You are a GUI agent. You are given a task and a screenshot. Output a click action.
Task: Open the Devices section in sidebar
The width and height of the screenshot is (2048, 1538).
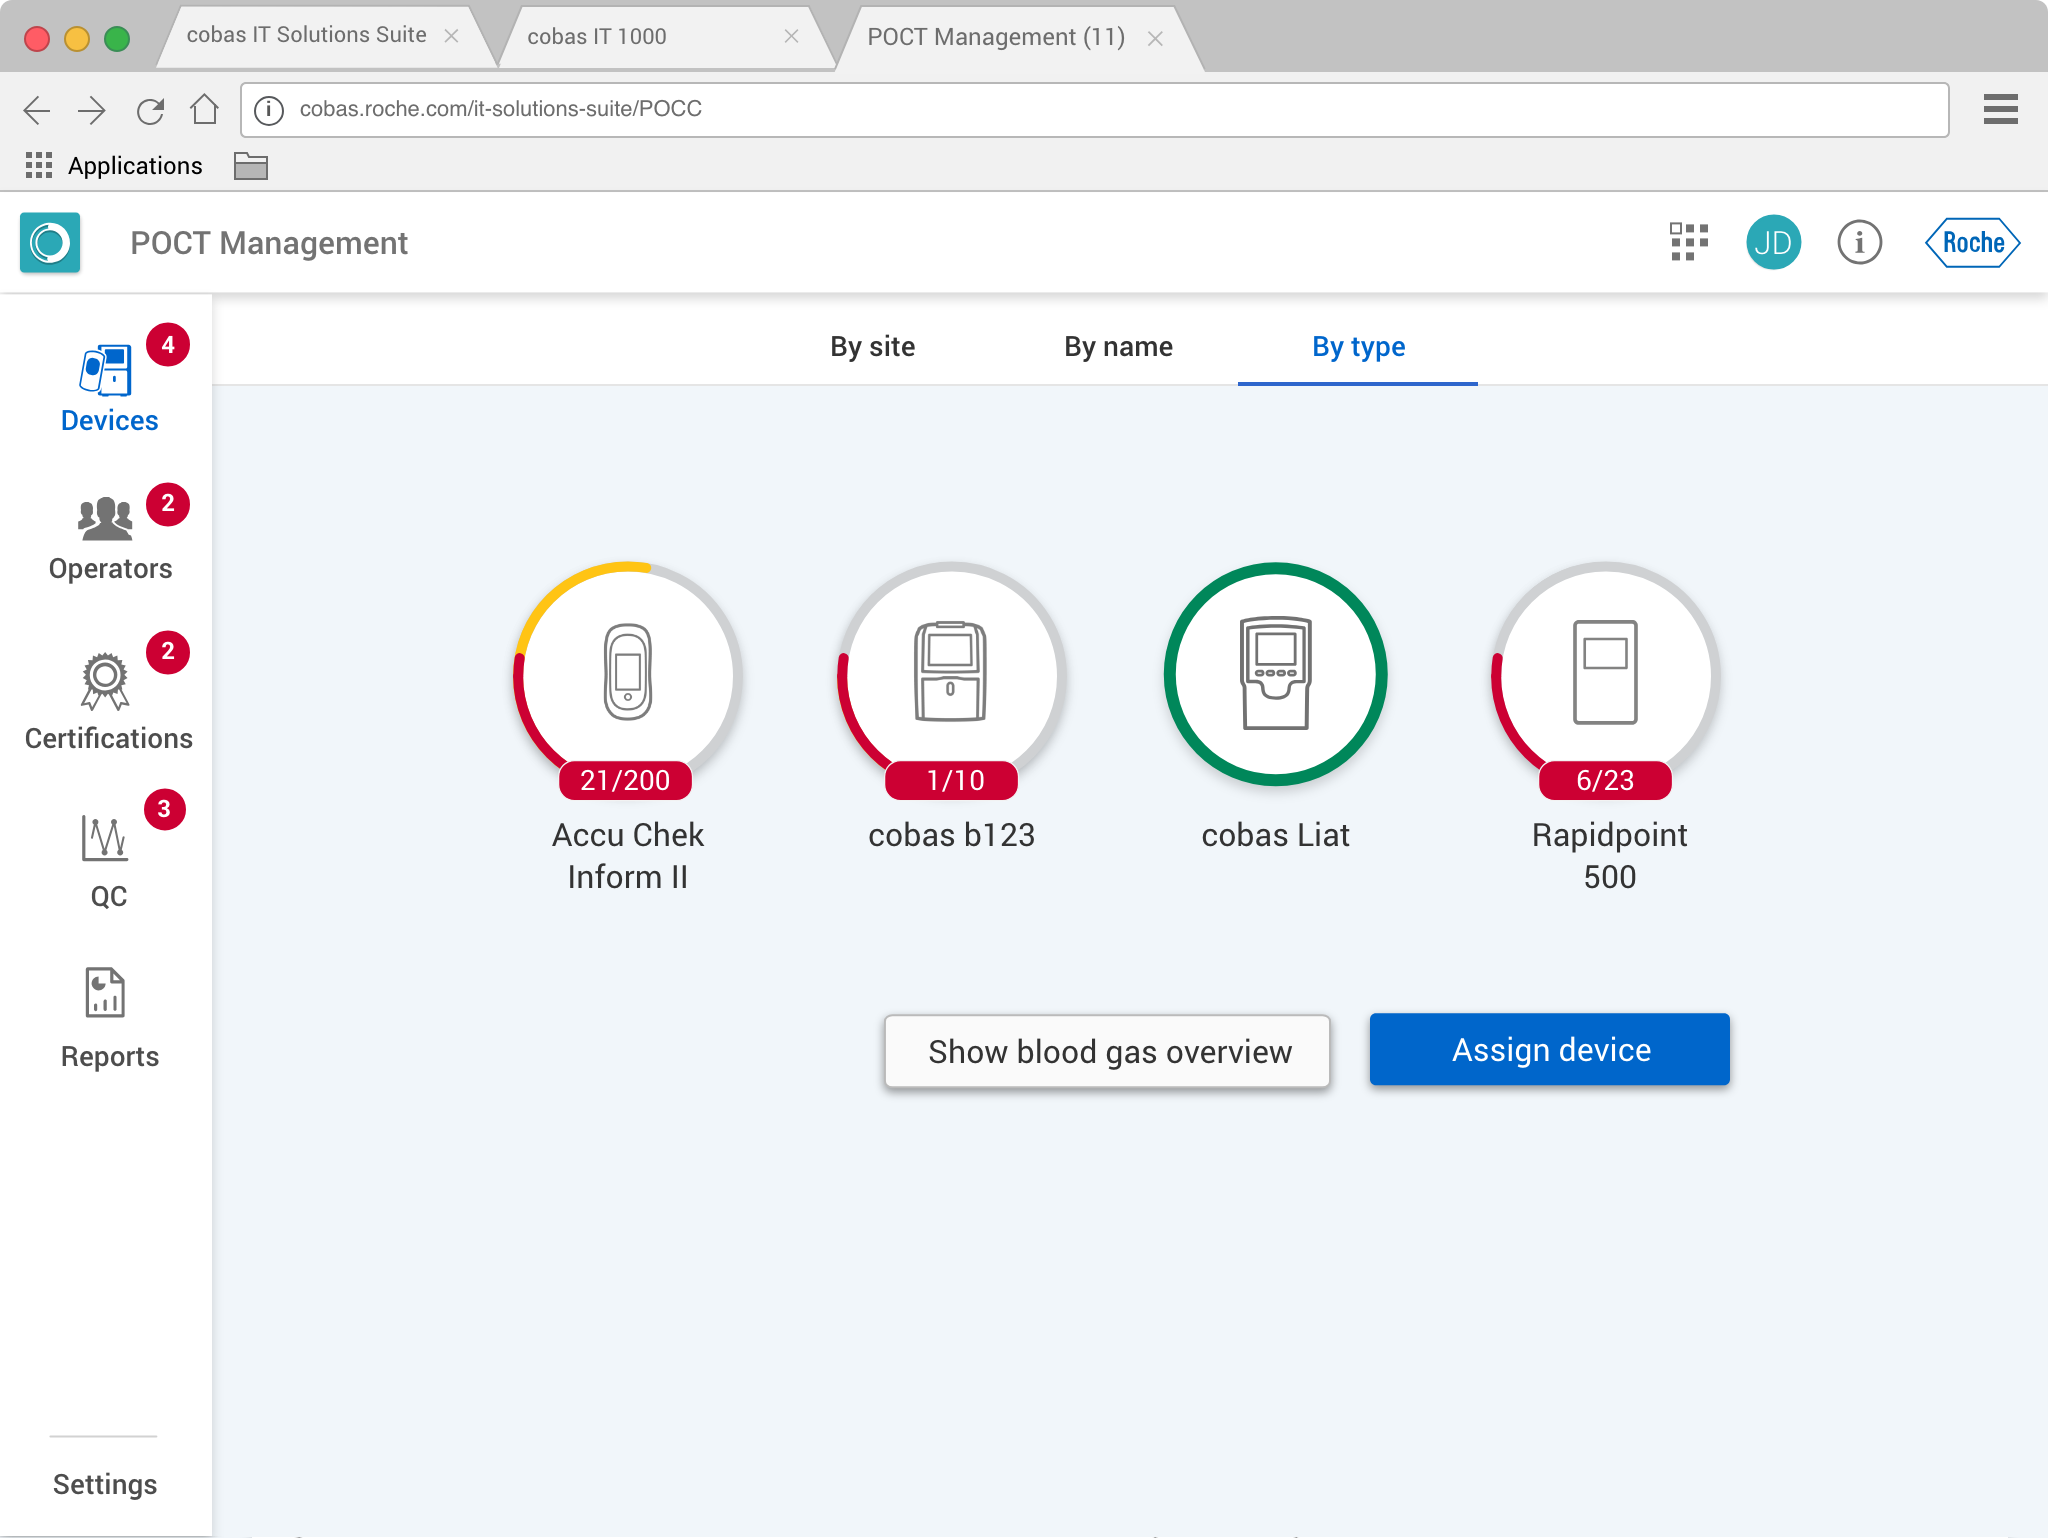(108, 388)
